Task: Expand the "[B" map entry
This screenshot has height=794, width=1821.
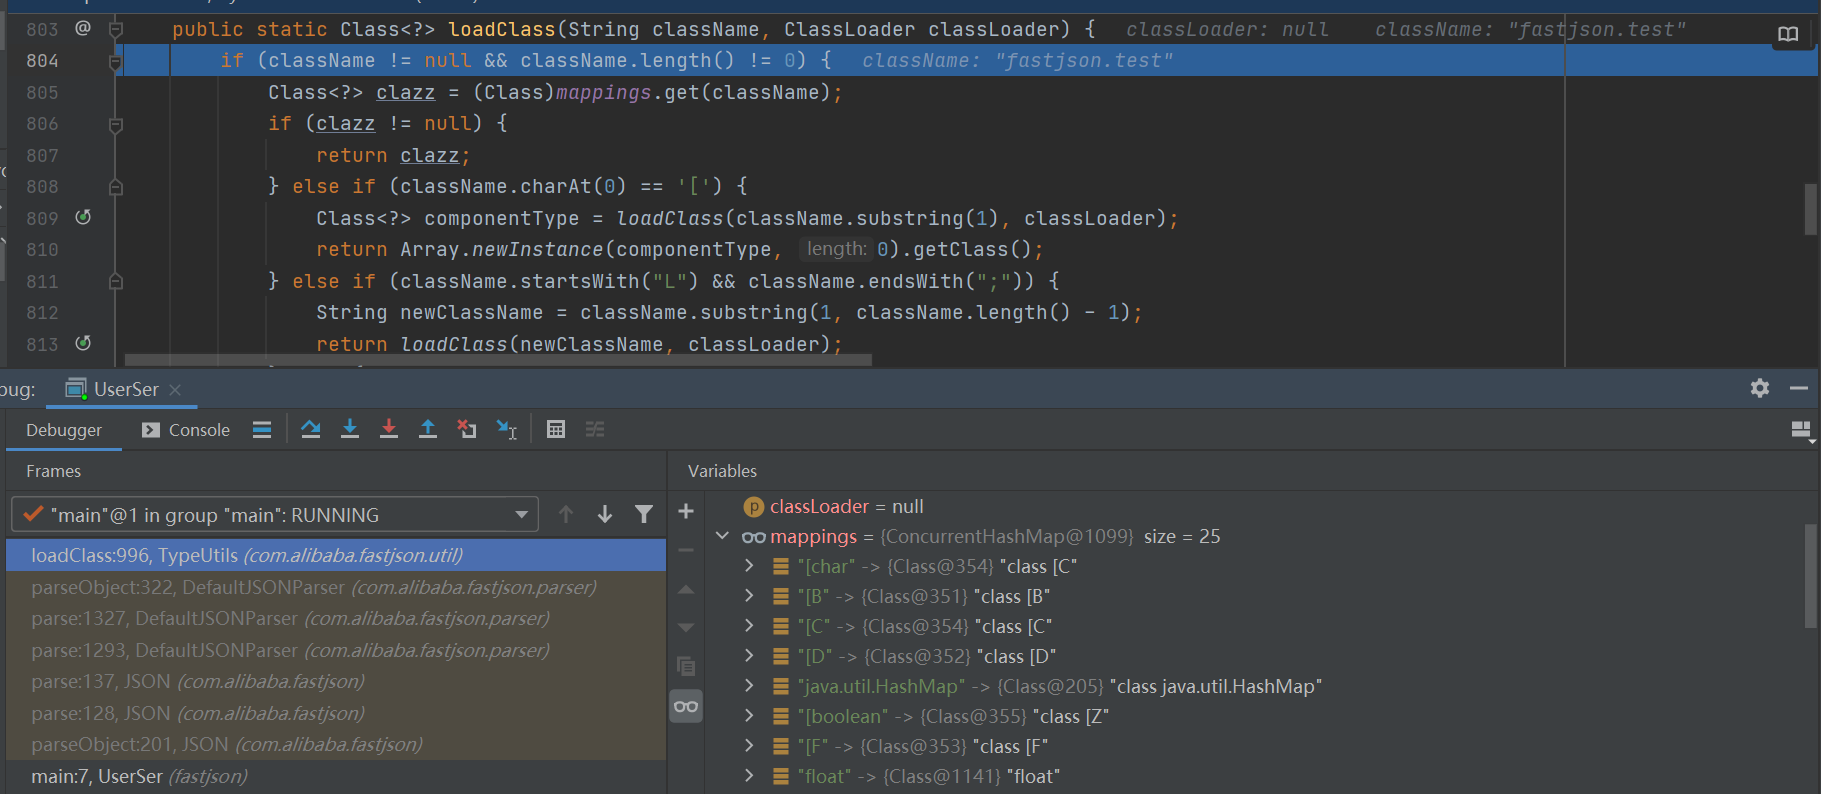Action: click(x=749, y=596)
